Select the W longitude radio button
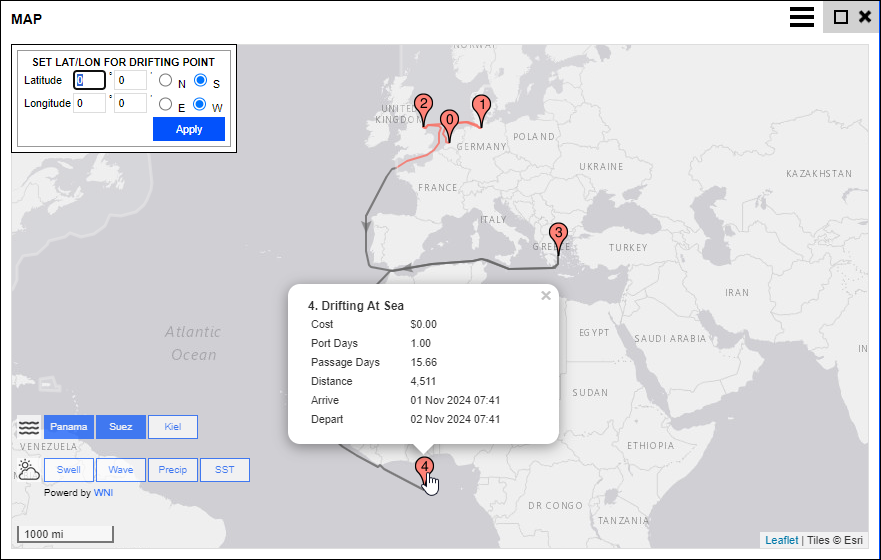Screen dimensions: 881x560 coord(200,104)
